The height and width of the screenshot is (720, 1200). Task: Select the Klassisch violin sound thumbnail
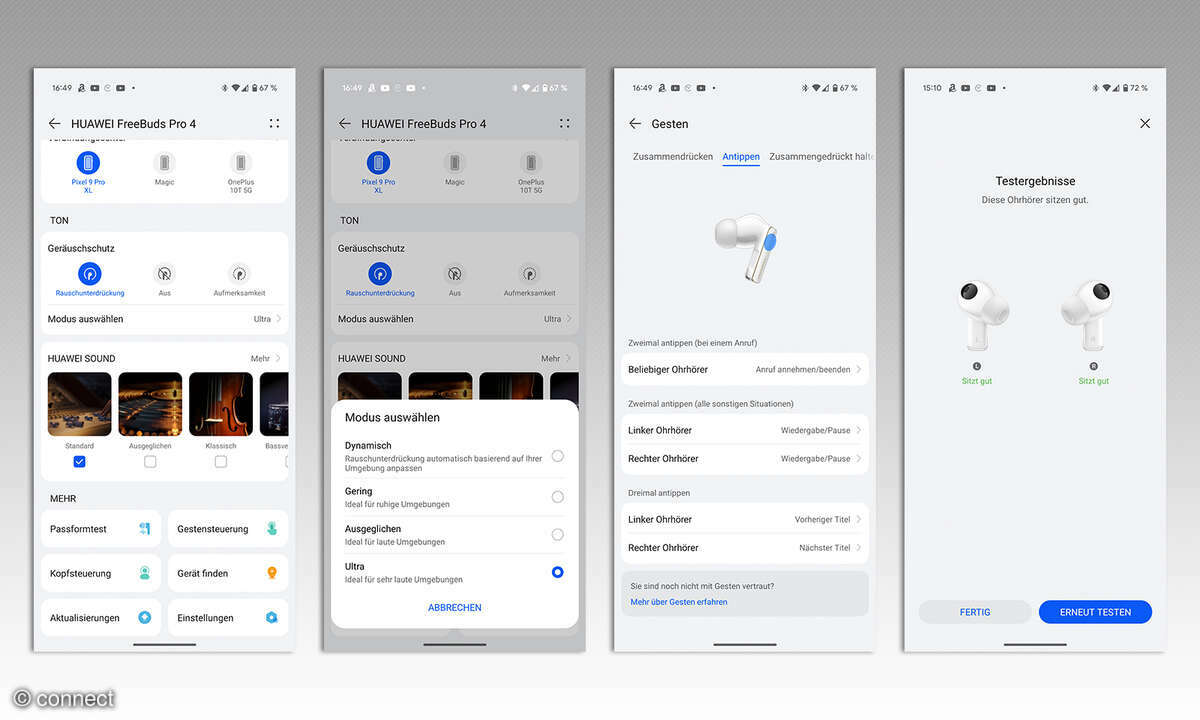tap(220, 404)
